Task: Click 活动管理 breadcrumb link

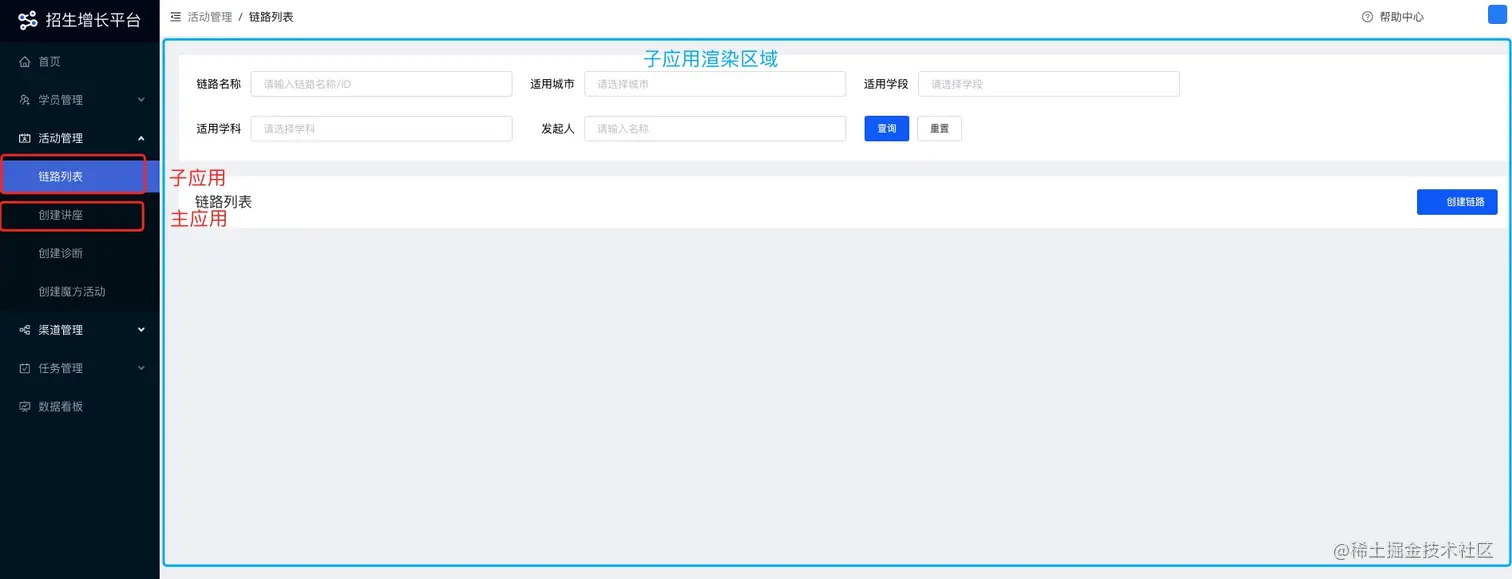Action: click(210, 17)
